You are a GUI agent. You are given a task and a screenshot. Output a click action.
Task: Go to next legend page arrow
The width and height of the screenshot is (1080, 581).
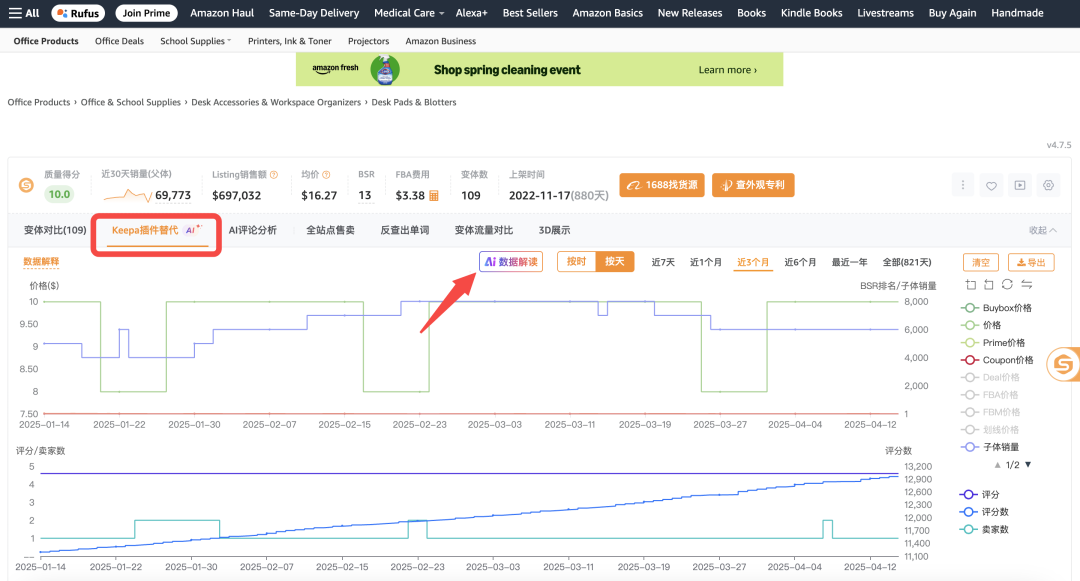pyautogui.click(x=1028, y=465)
